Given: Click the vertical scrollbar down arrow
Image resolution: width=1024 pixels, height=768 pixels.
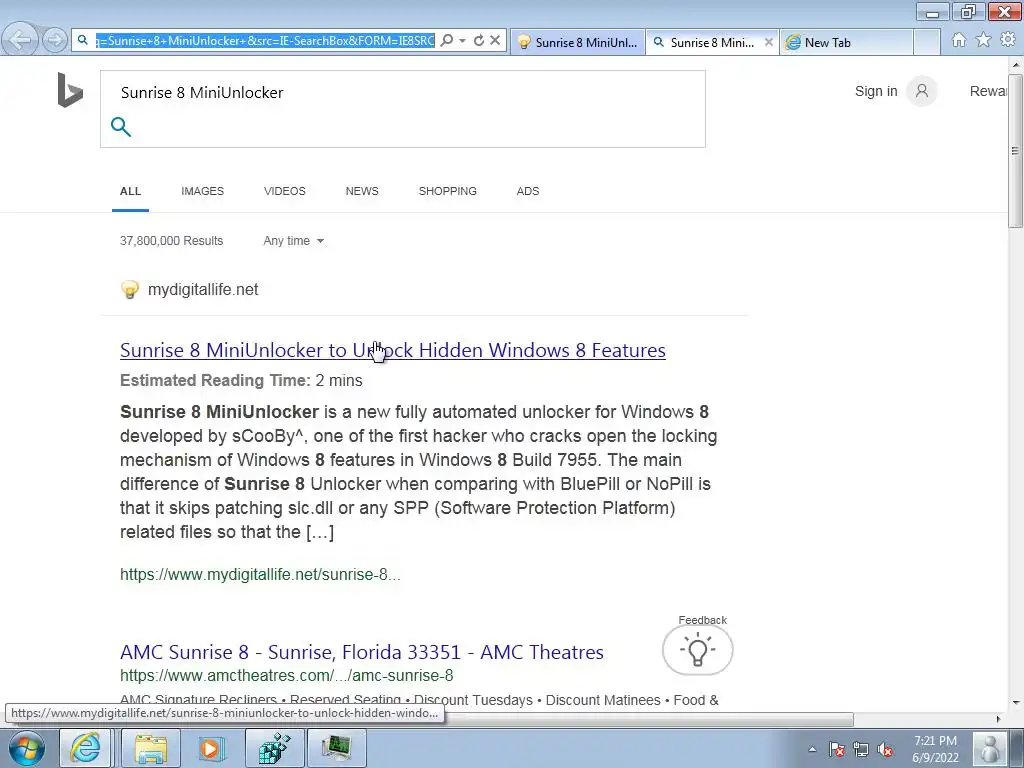Looking at the screenshot, I should click(1016, 703).
